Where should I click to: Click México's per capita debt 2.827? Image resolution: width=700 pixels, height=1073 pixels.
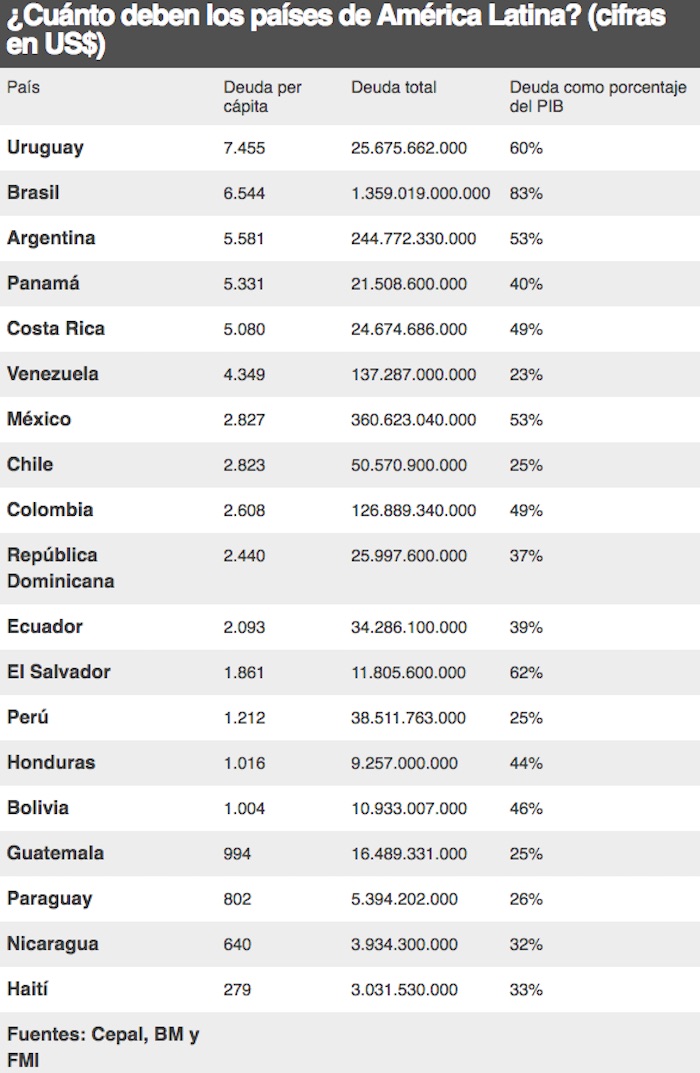pos(244,419)
